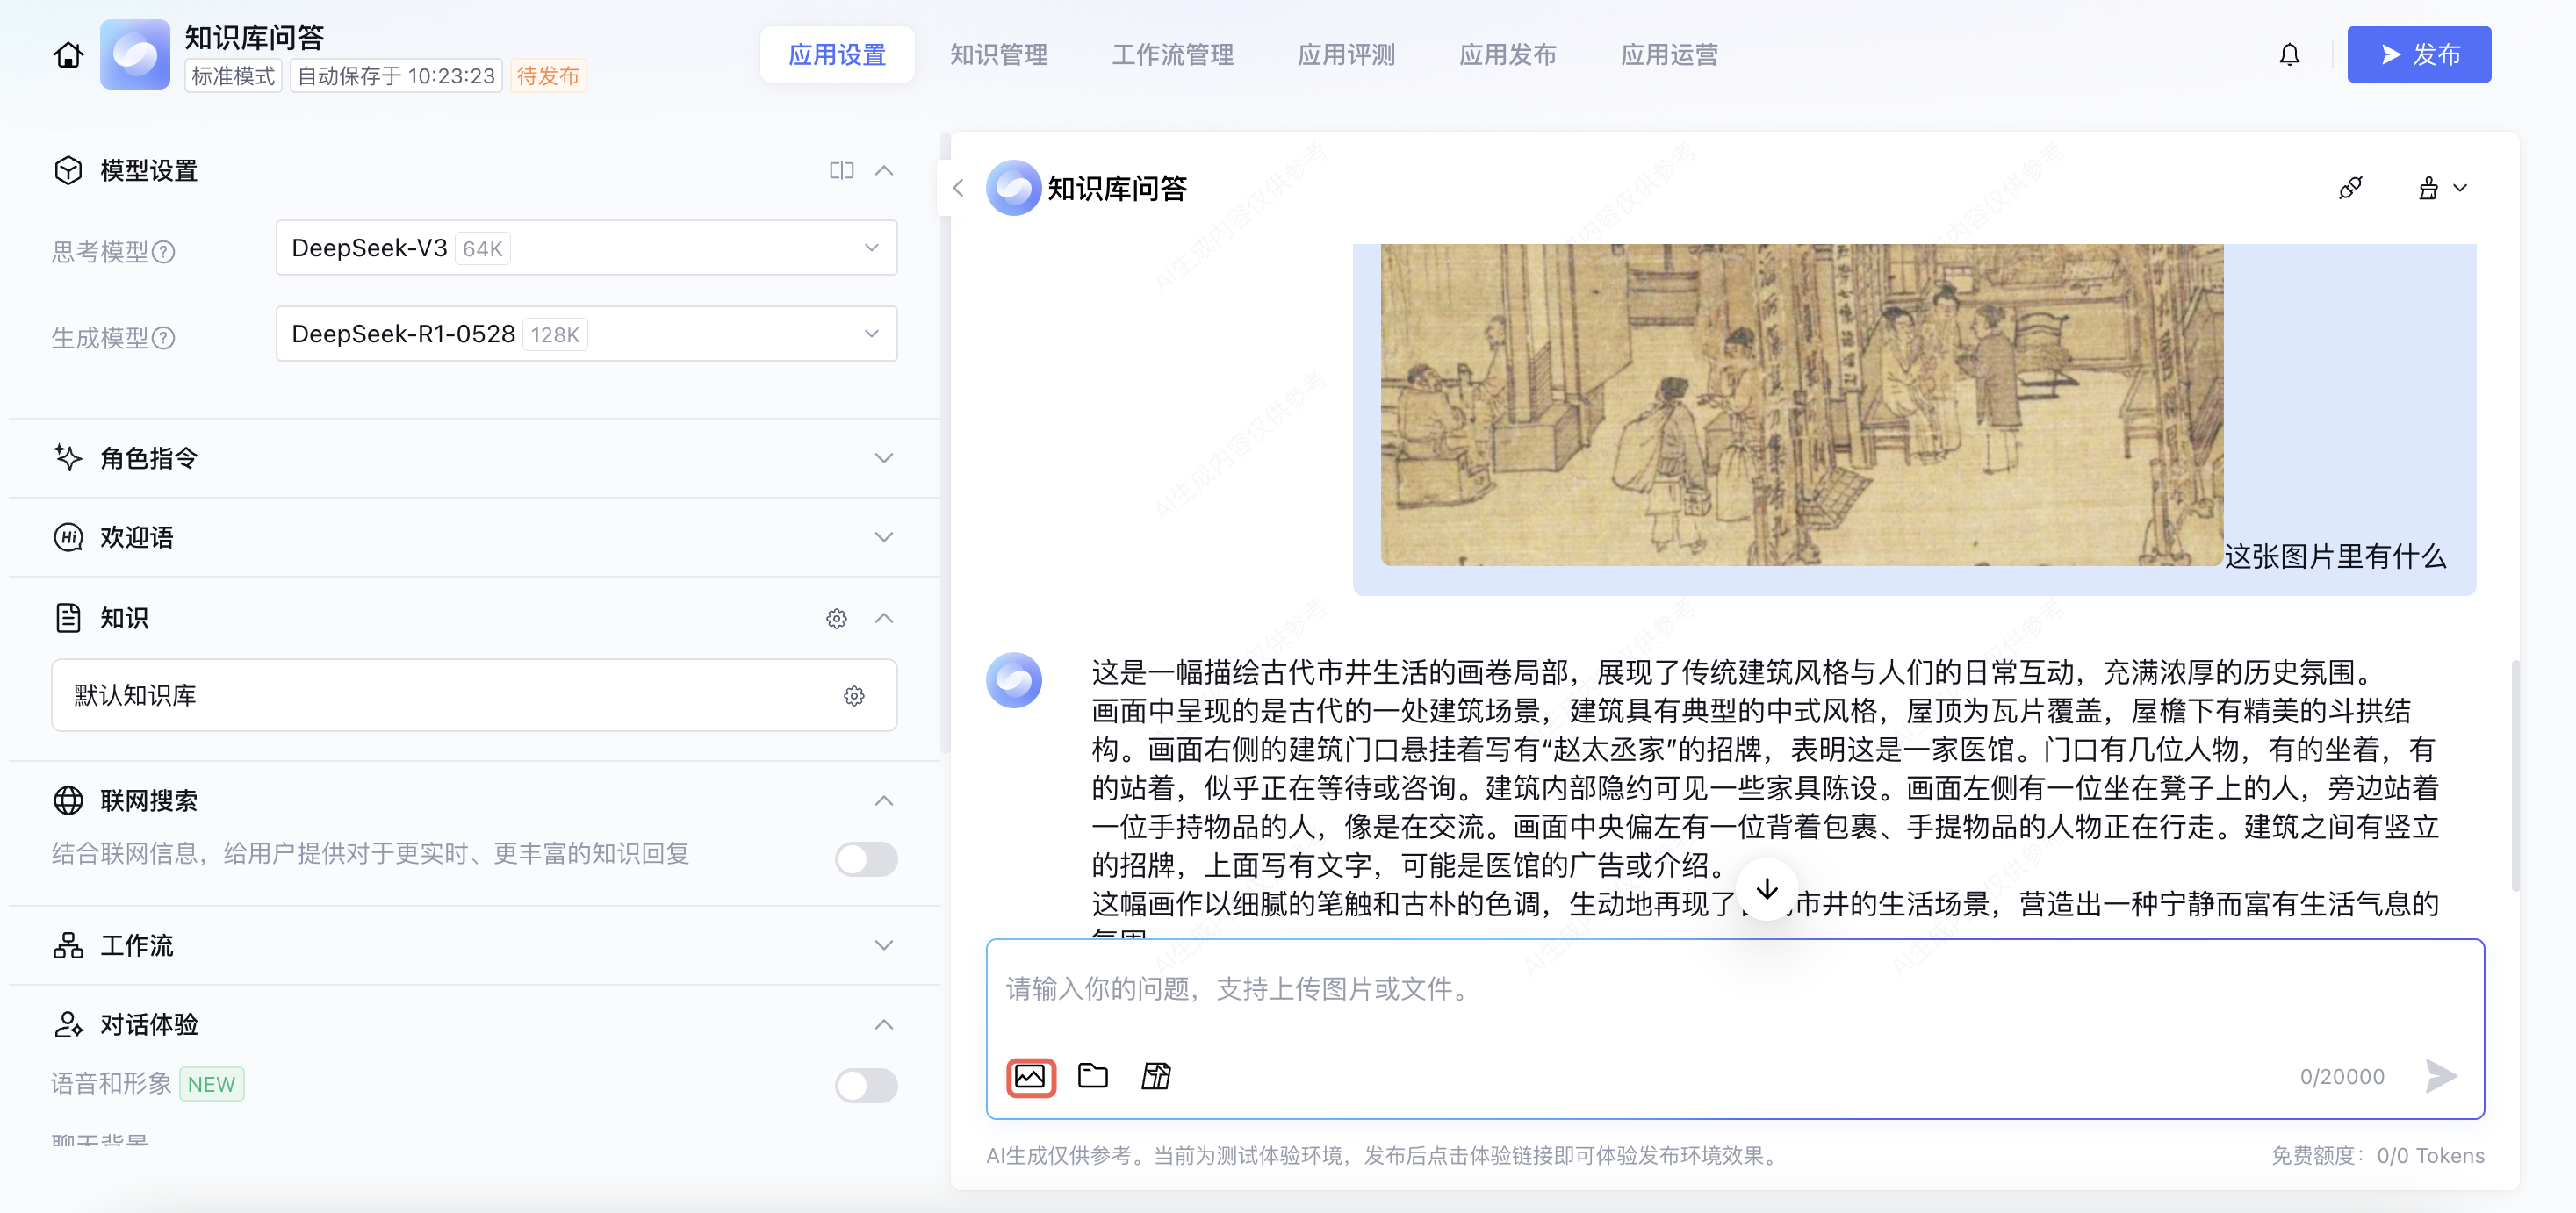Turn on 语音和形象 switch
The image size is (2576, 1213).
(866, 1085)
